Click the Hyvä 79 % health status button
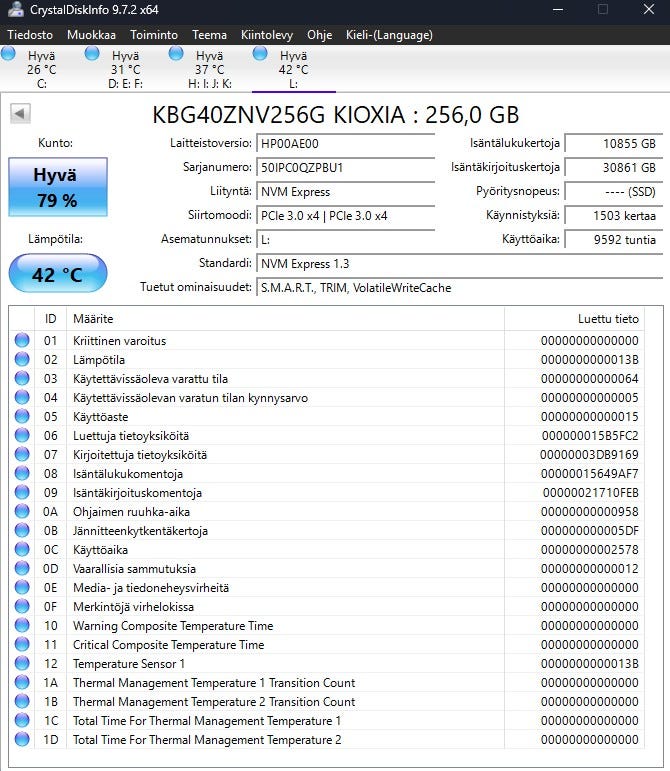Viewport: 670px width, 771px height. click(57, 188)
